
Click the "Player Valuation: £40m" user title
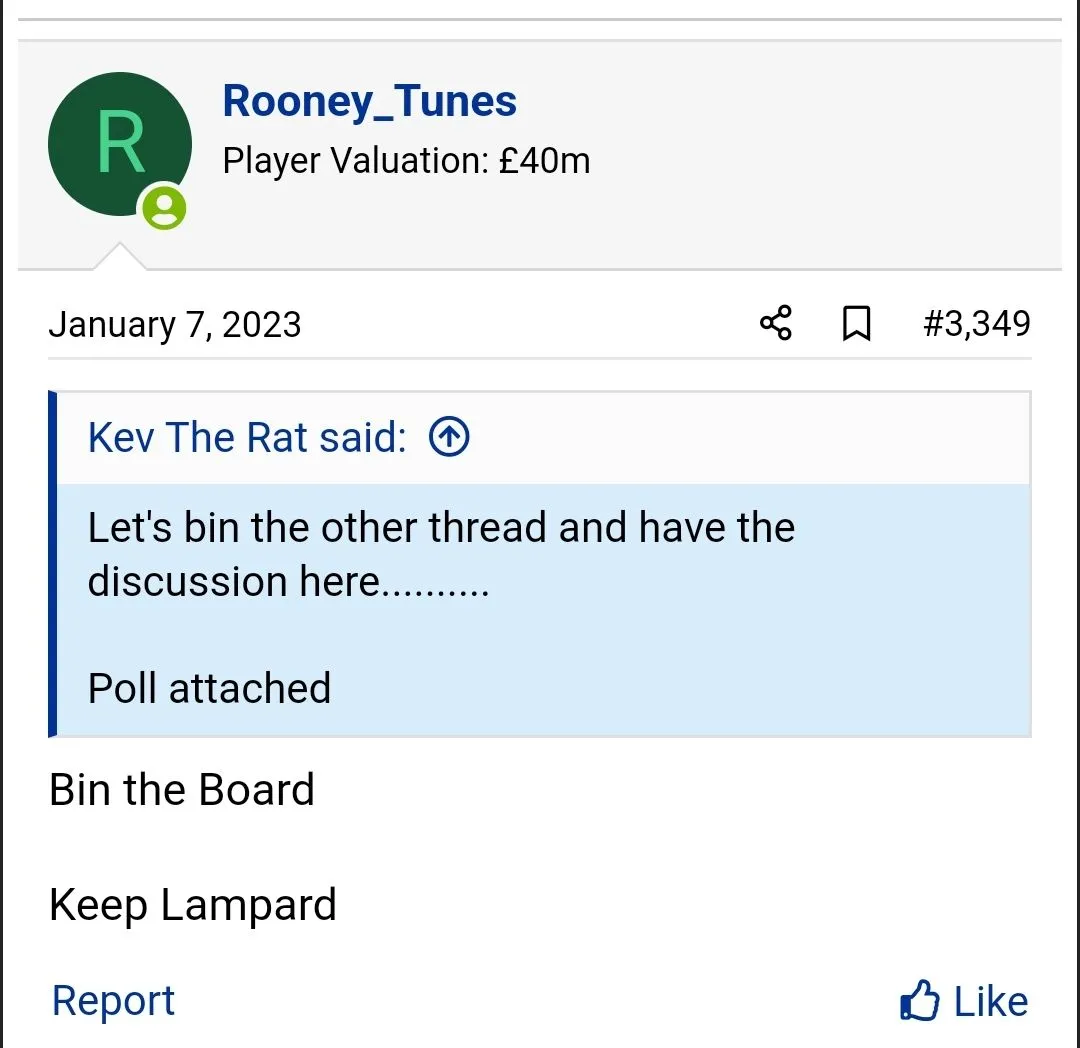406,160
